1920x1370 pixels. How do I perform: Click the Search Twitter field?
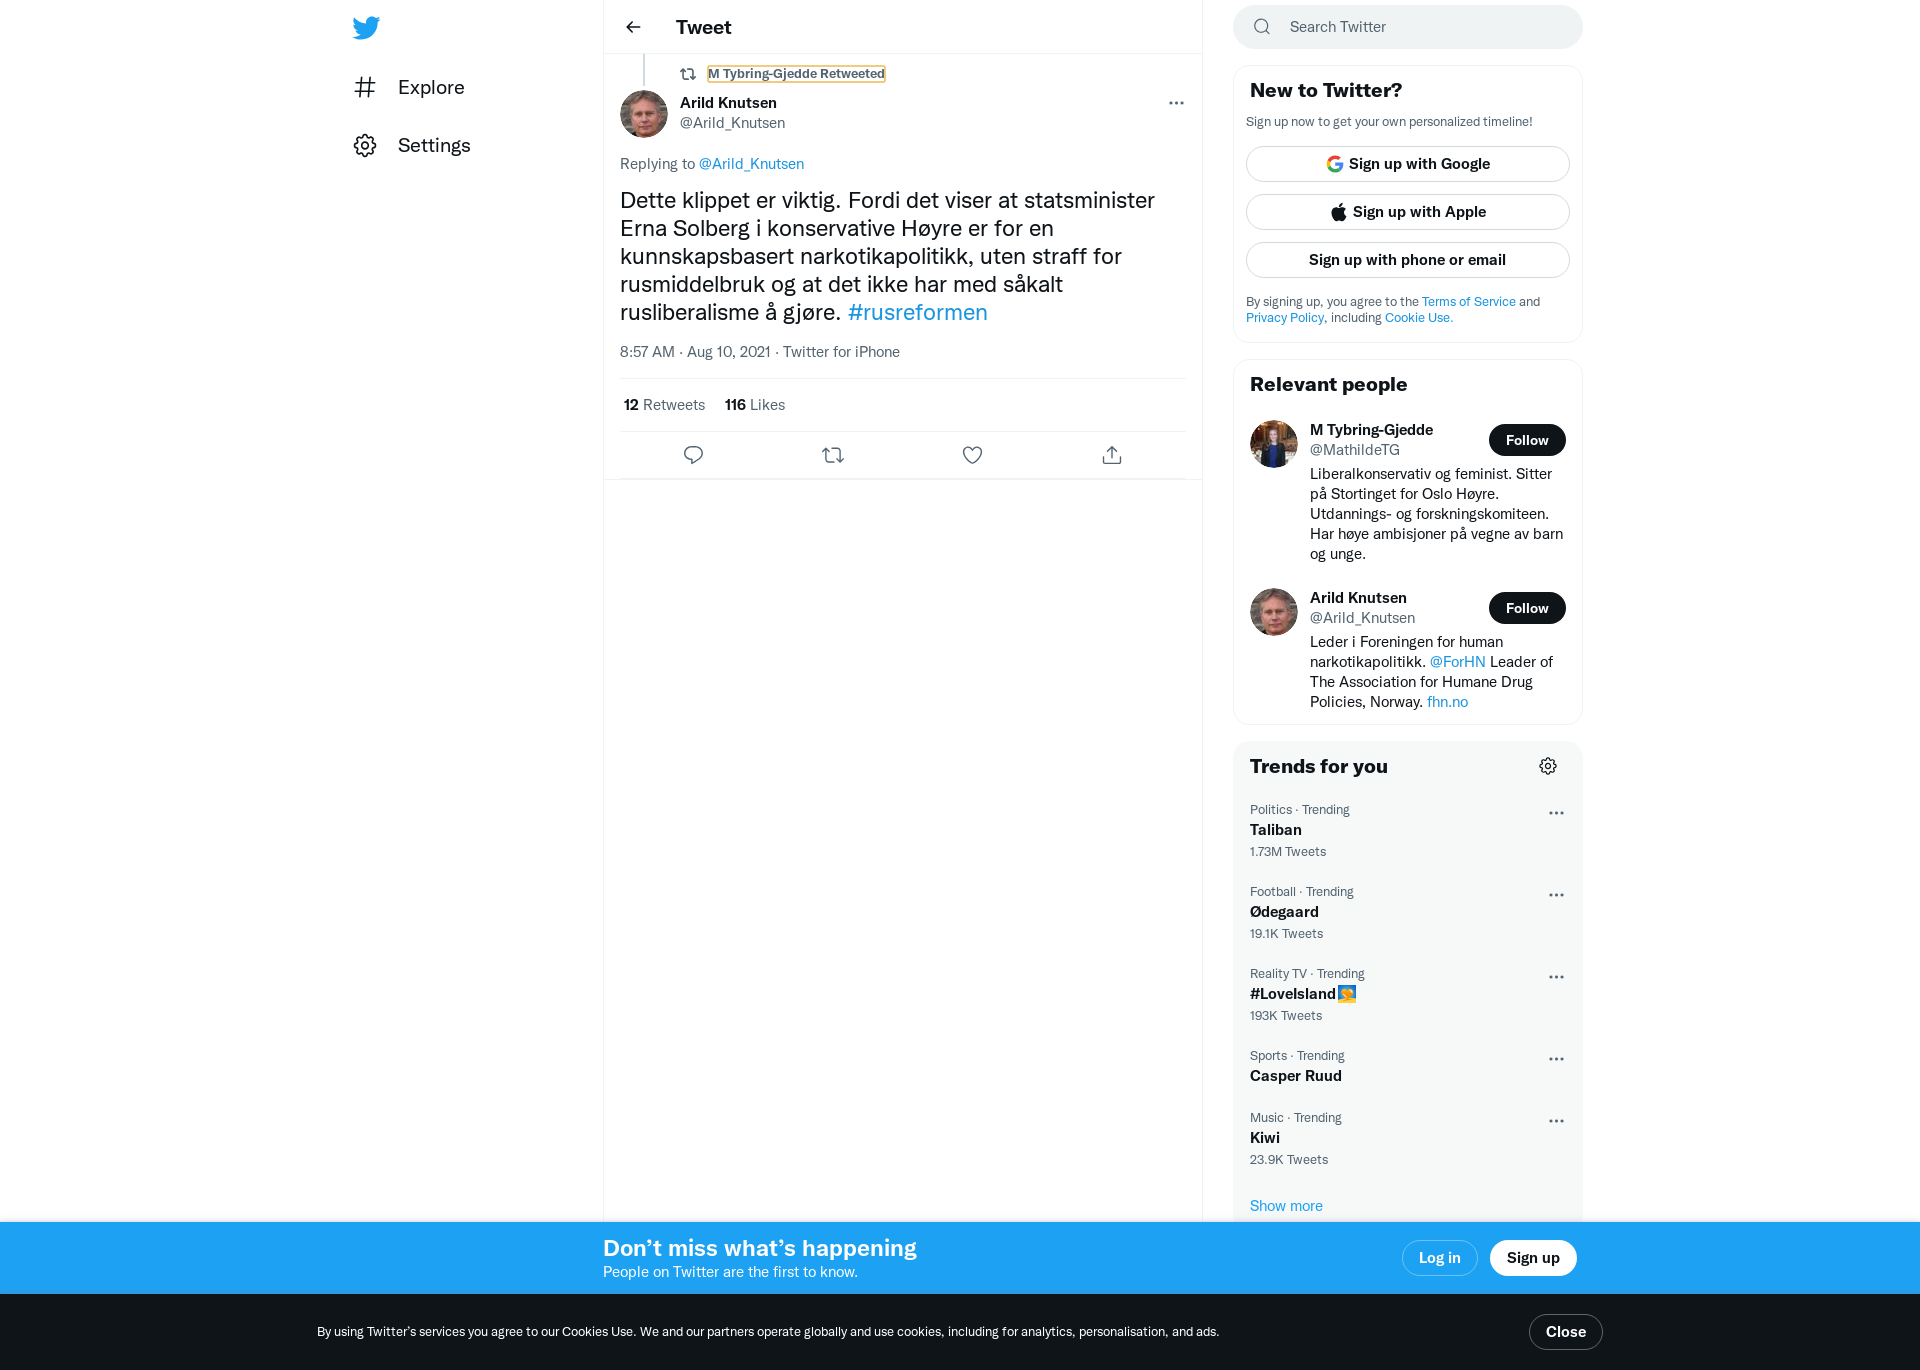point(1408,27)
